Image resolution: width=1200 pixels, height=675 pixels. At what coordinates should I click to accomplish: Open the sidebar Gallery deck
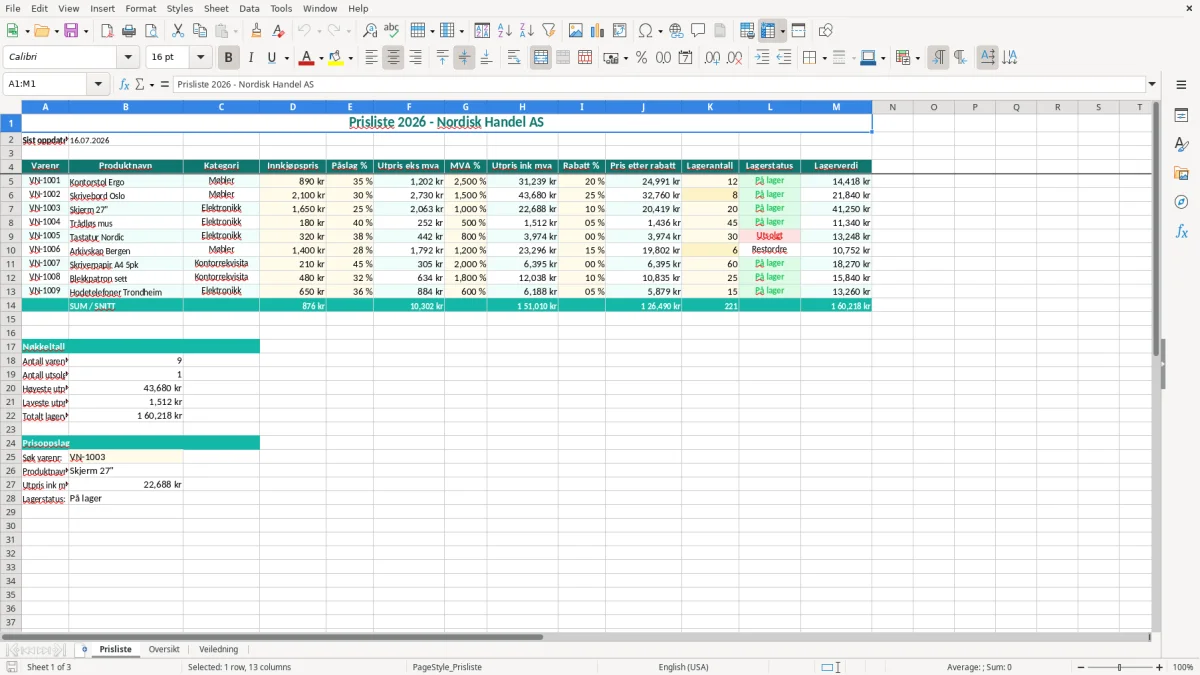(x=1181, y=173)
